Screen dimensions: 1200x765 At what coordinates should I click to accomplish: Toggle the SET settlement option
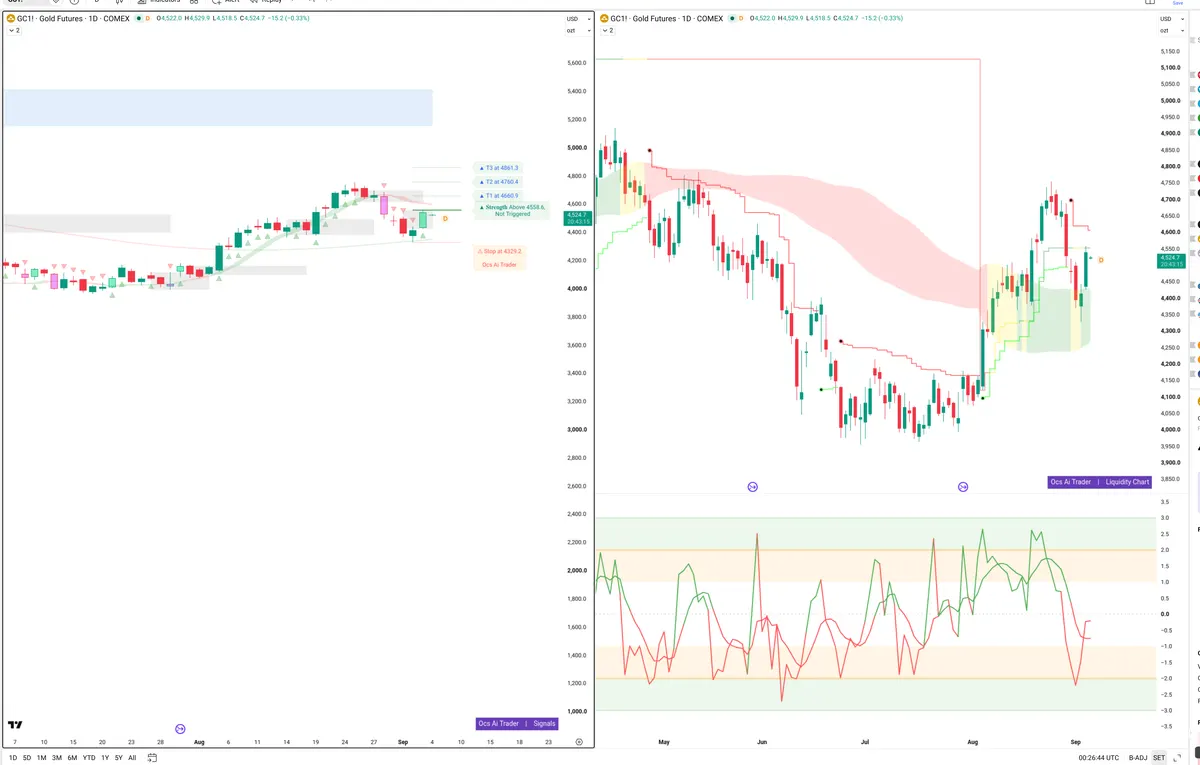[x=1160, y=758]
